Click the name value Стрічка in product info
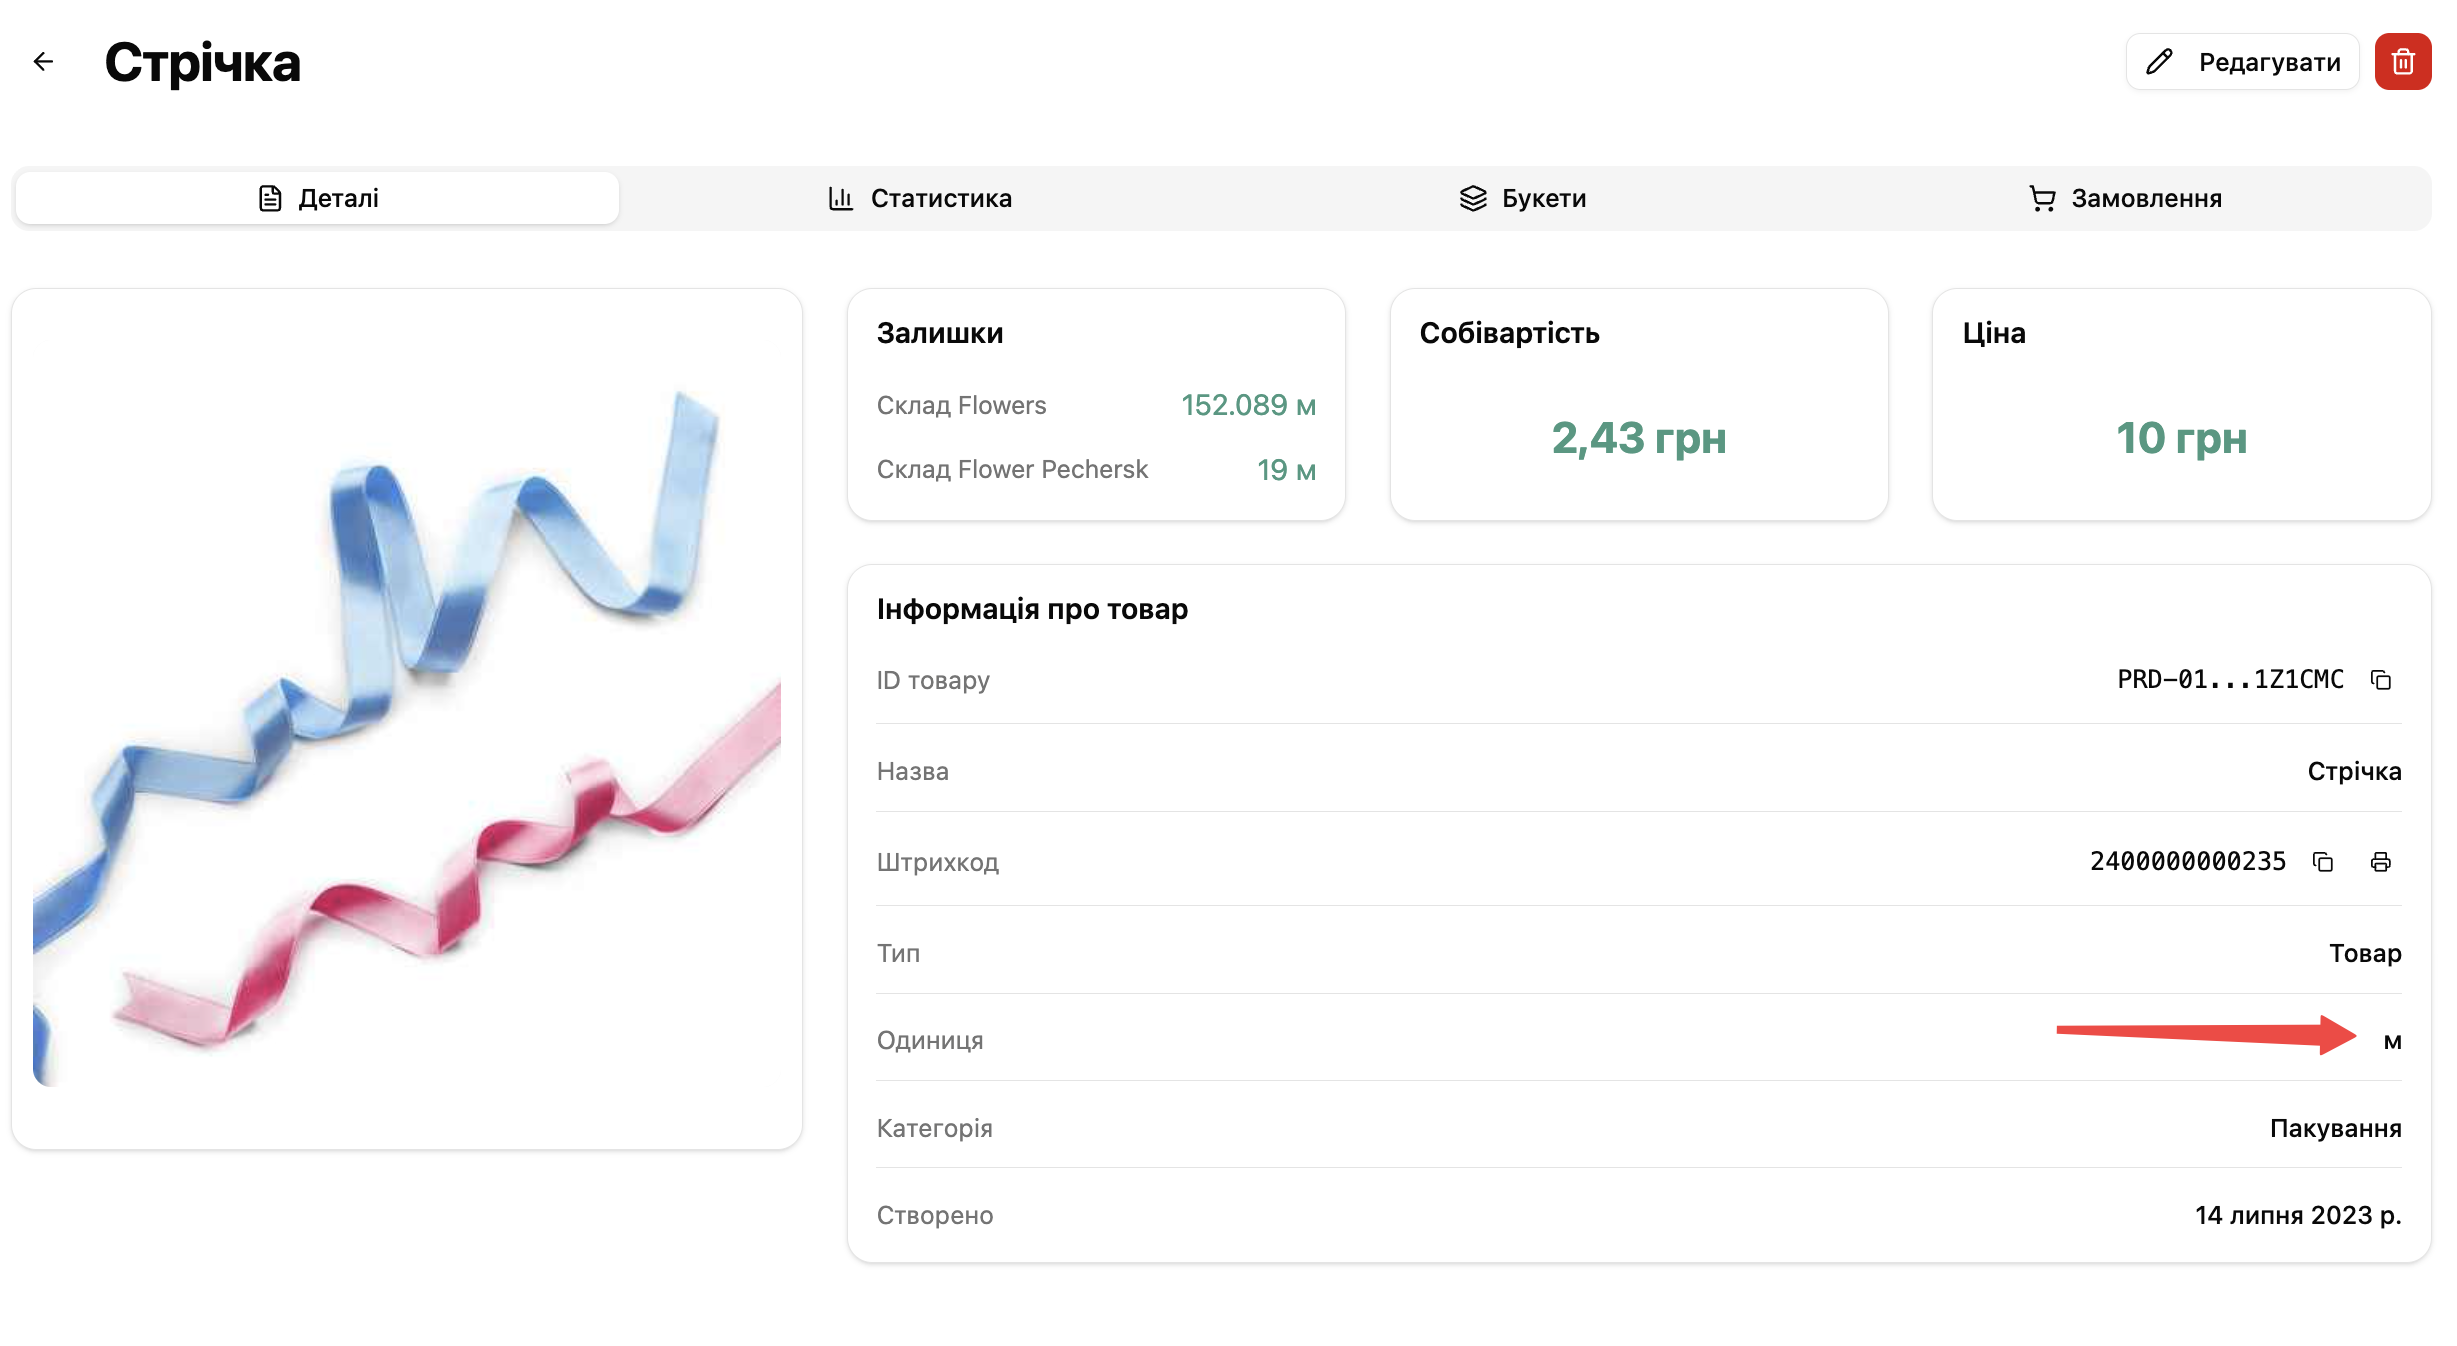The width and height of the screenshot is (2457, 1346). coord(2354,771)
